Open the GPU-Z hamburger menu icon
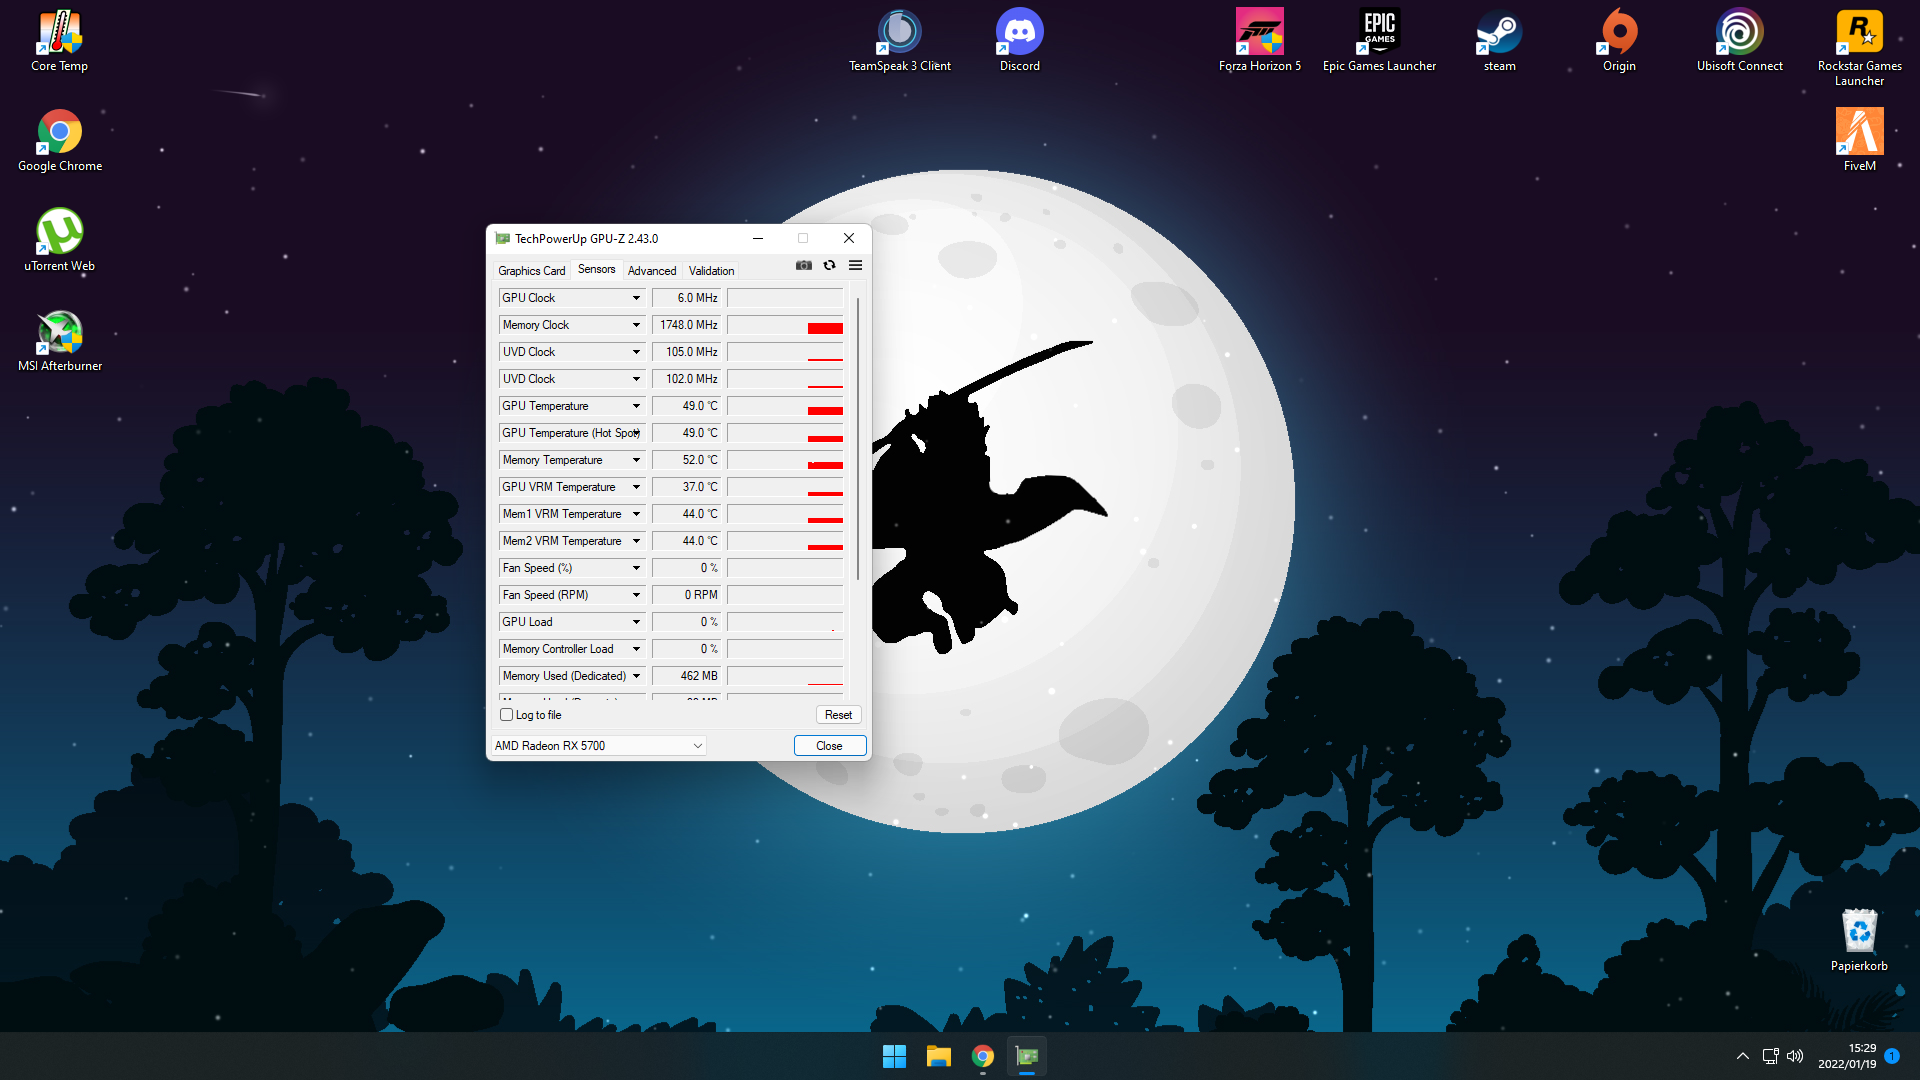 pyautogui.click(x=855, y=266)
